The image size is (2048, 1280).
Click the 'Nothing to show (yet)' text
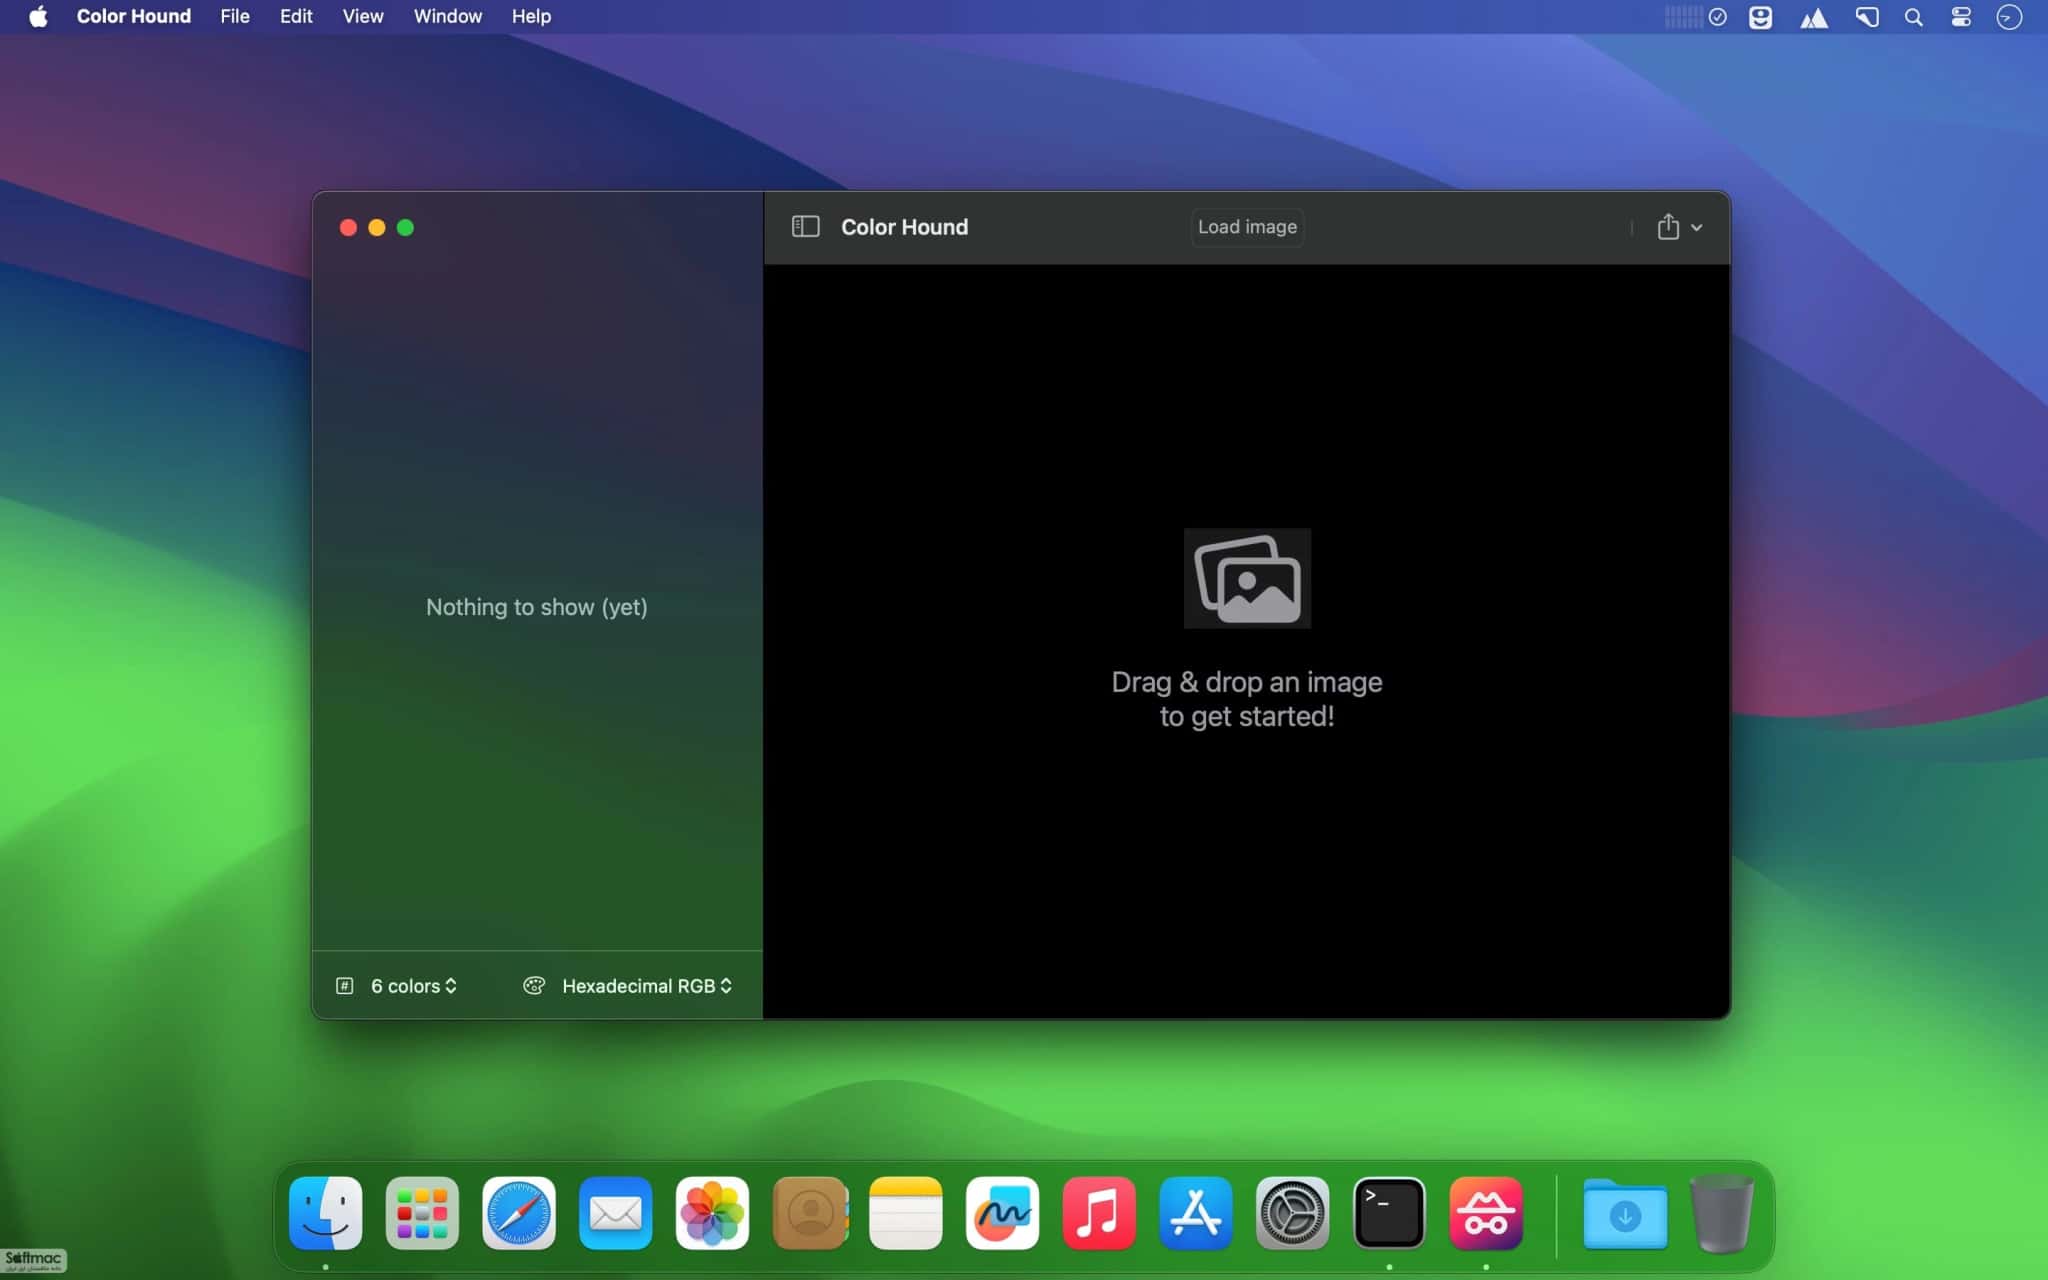pyautogui.click(x=537, y=607)
